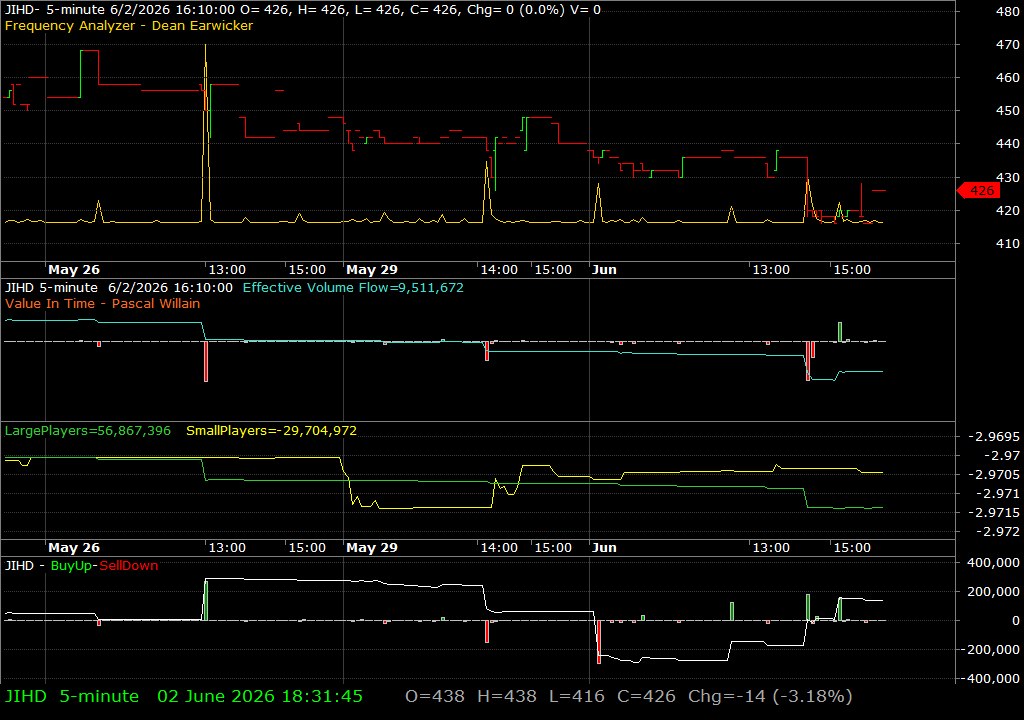The image size is (1024, 720).
Task: Click the 'SmallPlayers=-29,704,972' legend
Action: tap(272, 431)
